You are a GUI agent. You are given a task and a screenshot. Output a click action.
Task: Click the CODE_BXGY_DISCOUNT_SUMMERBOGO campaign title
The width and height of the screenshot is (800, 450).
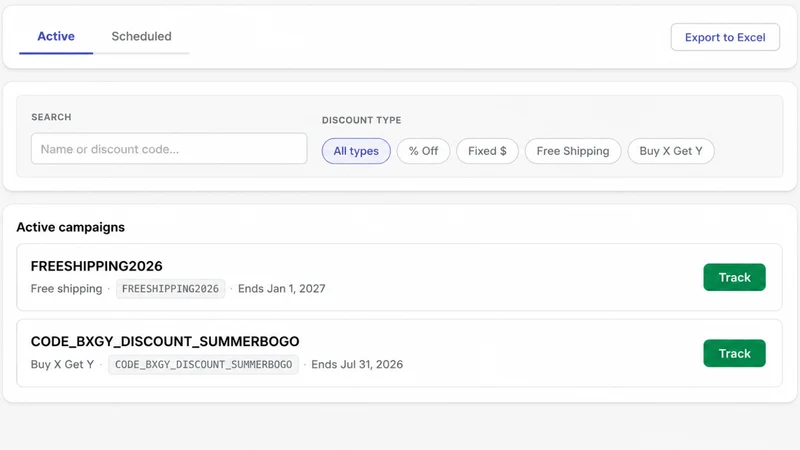165,341
